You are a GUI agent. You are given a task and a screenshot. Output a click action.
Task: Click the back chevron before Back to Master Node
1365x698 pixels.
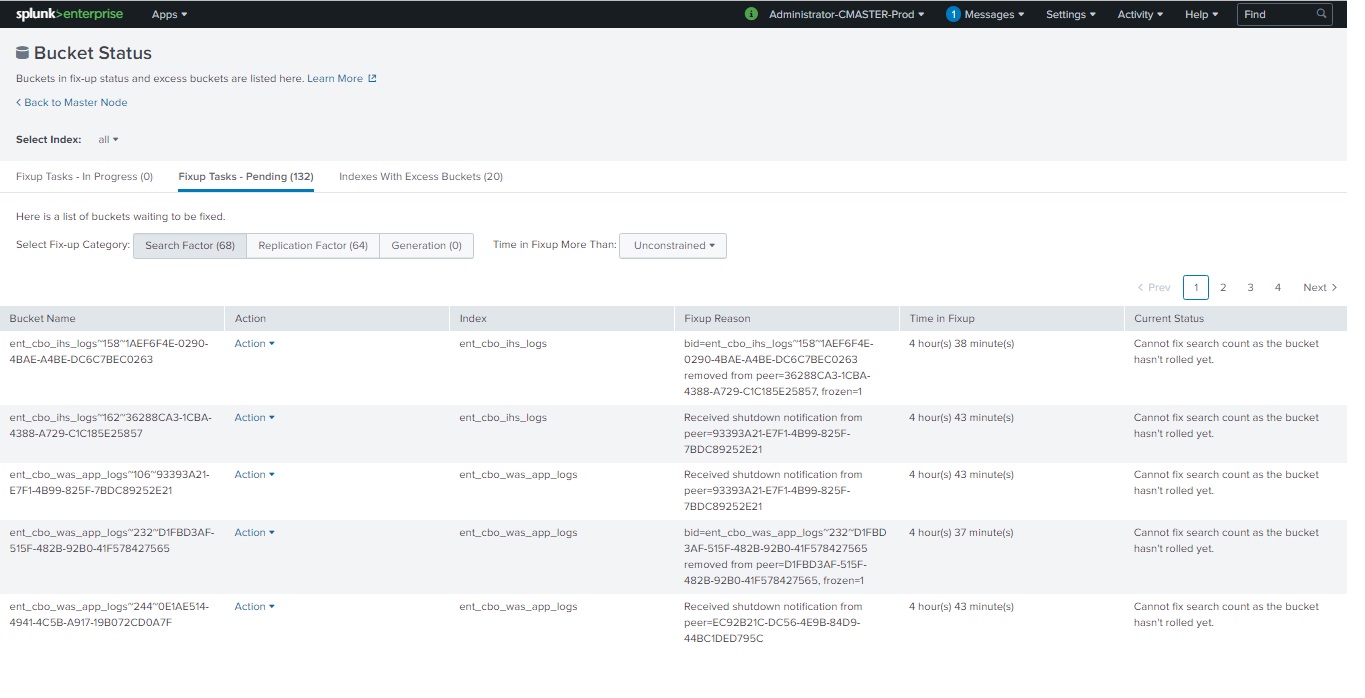tap(17, 102)
